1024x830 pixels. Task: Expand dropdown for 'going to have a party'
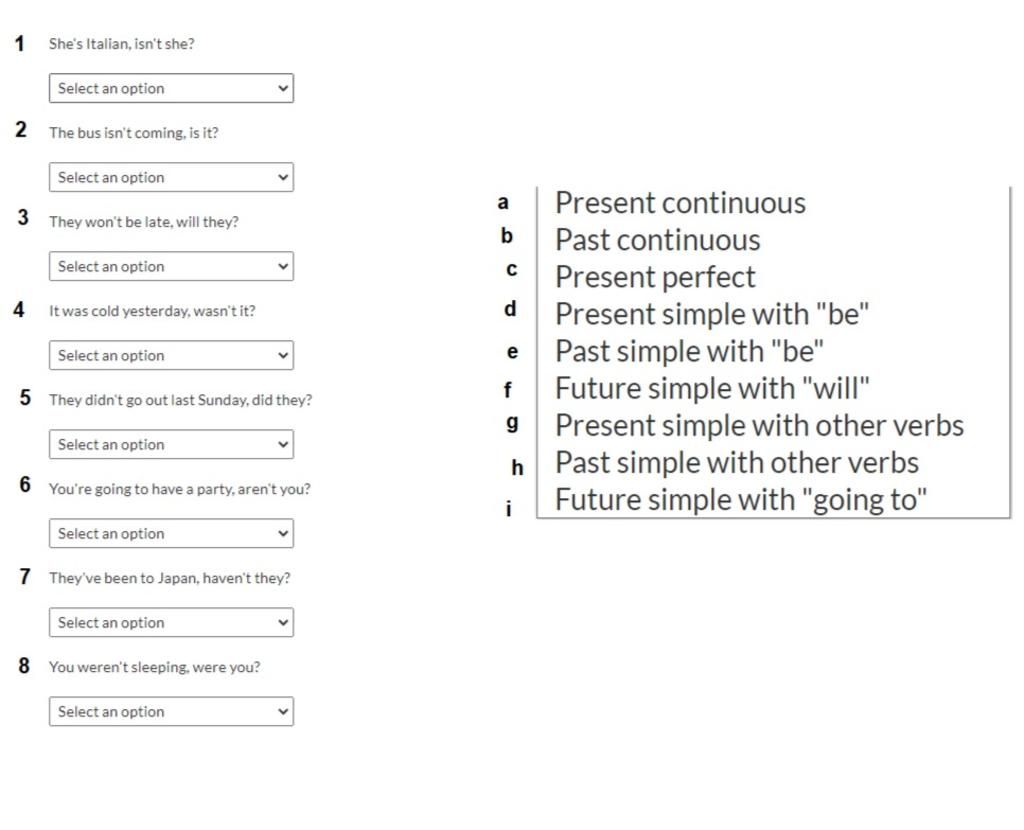(171, 534)
